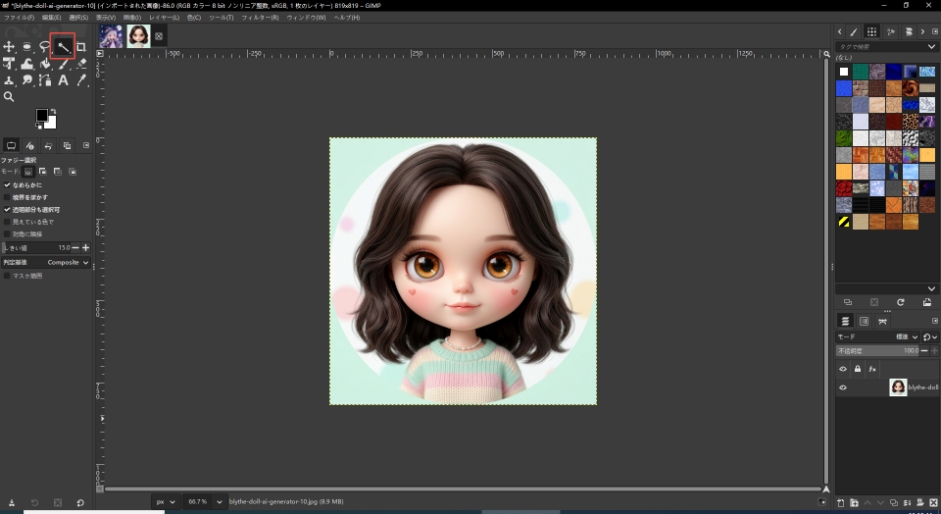This screenshot has height=514, width=941.
Task: Open the レイヤー menu
Action: 164,18
